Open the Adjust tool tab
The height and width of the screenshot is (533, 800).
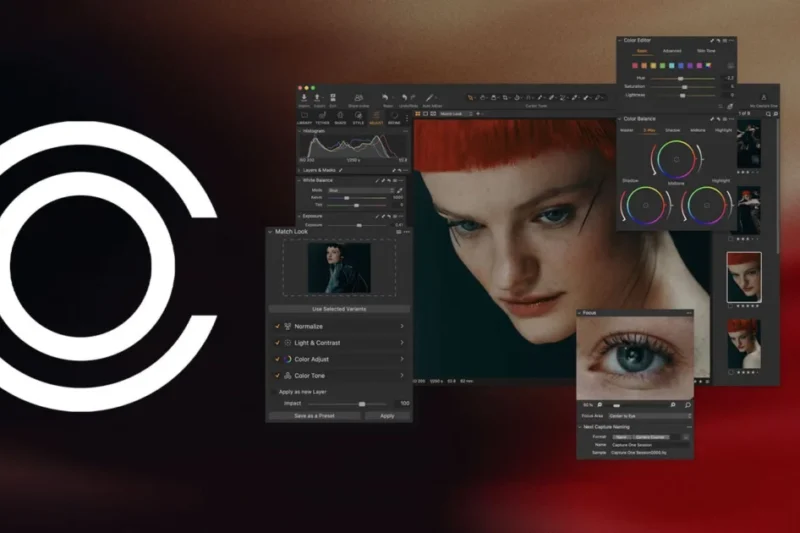pyautogui.click(x=376, y=117)
